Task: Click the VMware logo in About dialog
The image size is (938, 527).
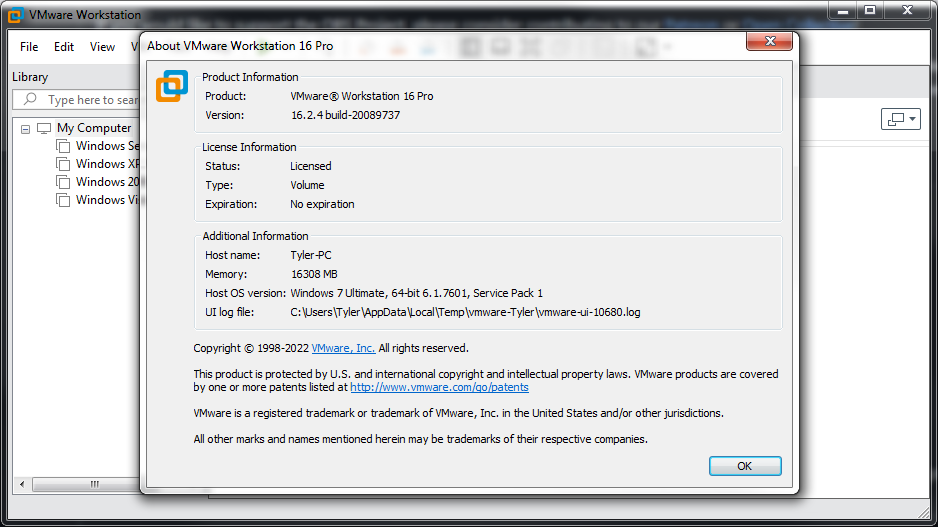Action: point(172,86)
